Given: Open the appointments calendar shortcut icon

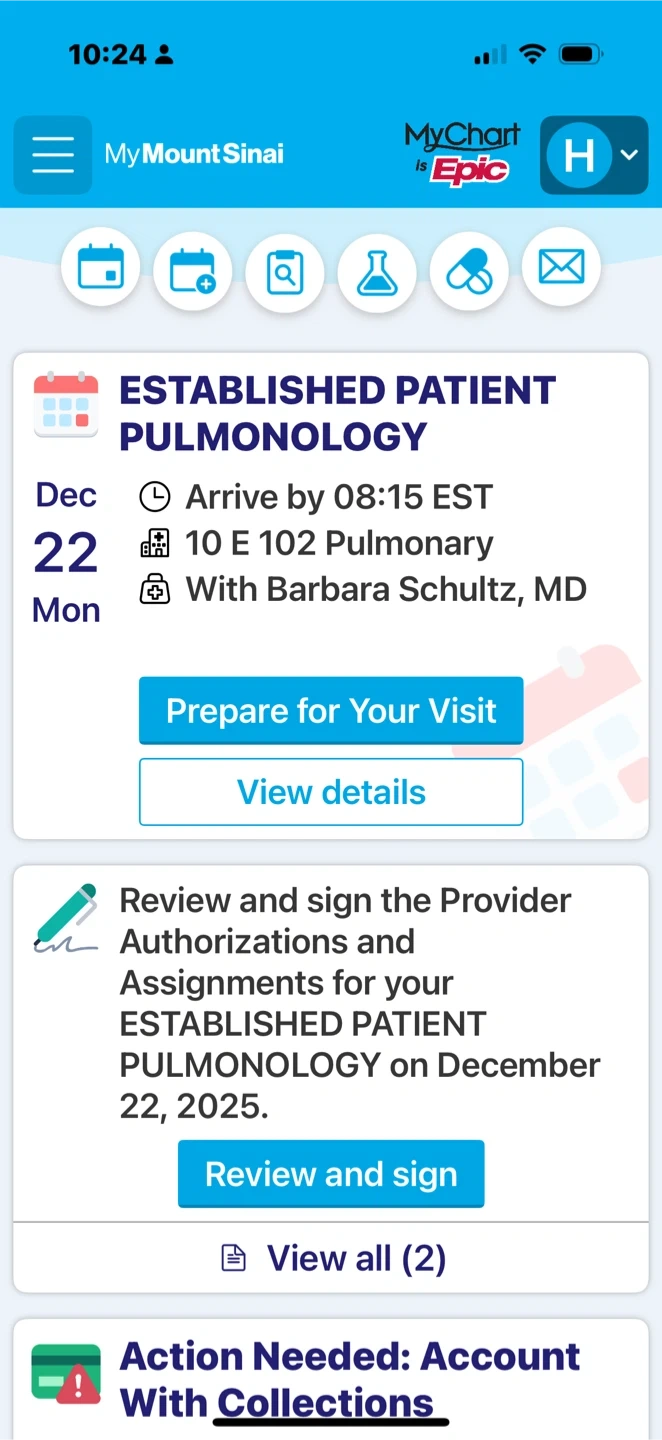Looking at the screenshot, I should click(101, 269).
